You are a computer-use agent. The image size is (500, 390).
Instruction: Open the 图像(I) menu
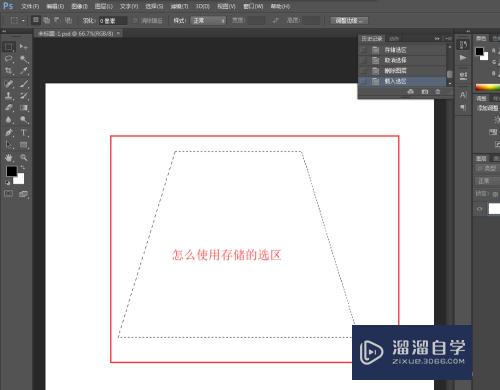click(79, 6)
